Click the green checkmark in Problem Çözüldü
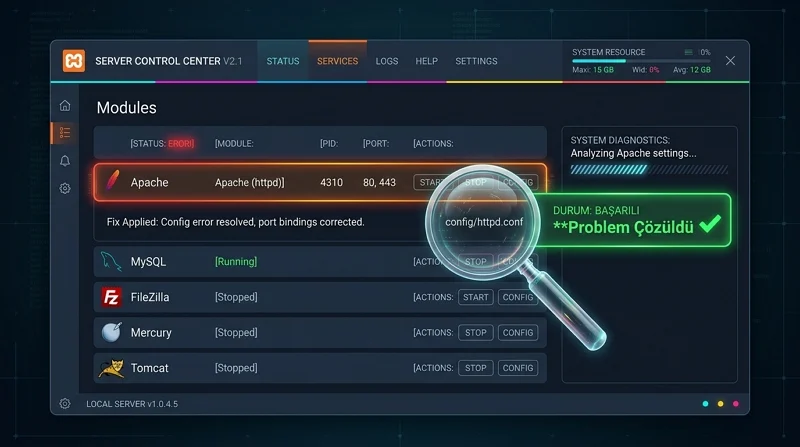The height and width of the screenshot is (447, 800). coord(710,224)
